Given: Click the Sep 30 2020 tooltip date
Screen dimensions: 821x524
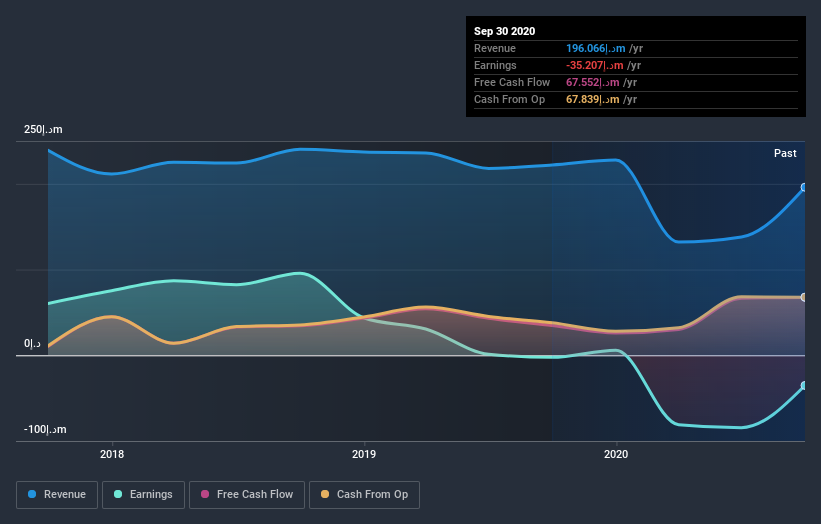Looking at the screenshot, I should (x=505, y=31).
